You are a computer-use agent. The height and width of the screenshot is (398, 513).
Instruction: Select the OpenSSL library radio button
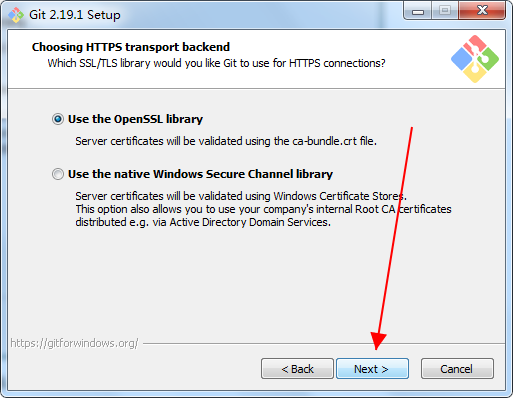click(x=58, y=119)
